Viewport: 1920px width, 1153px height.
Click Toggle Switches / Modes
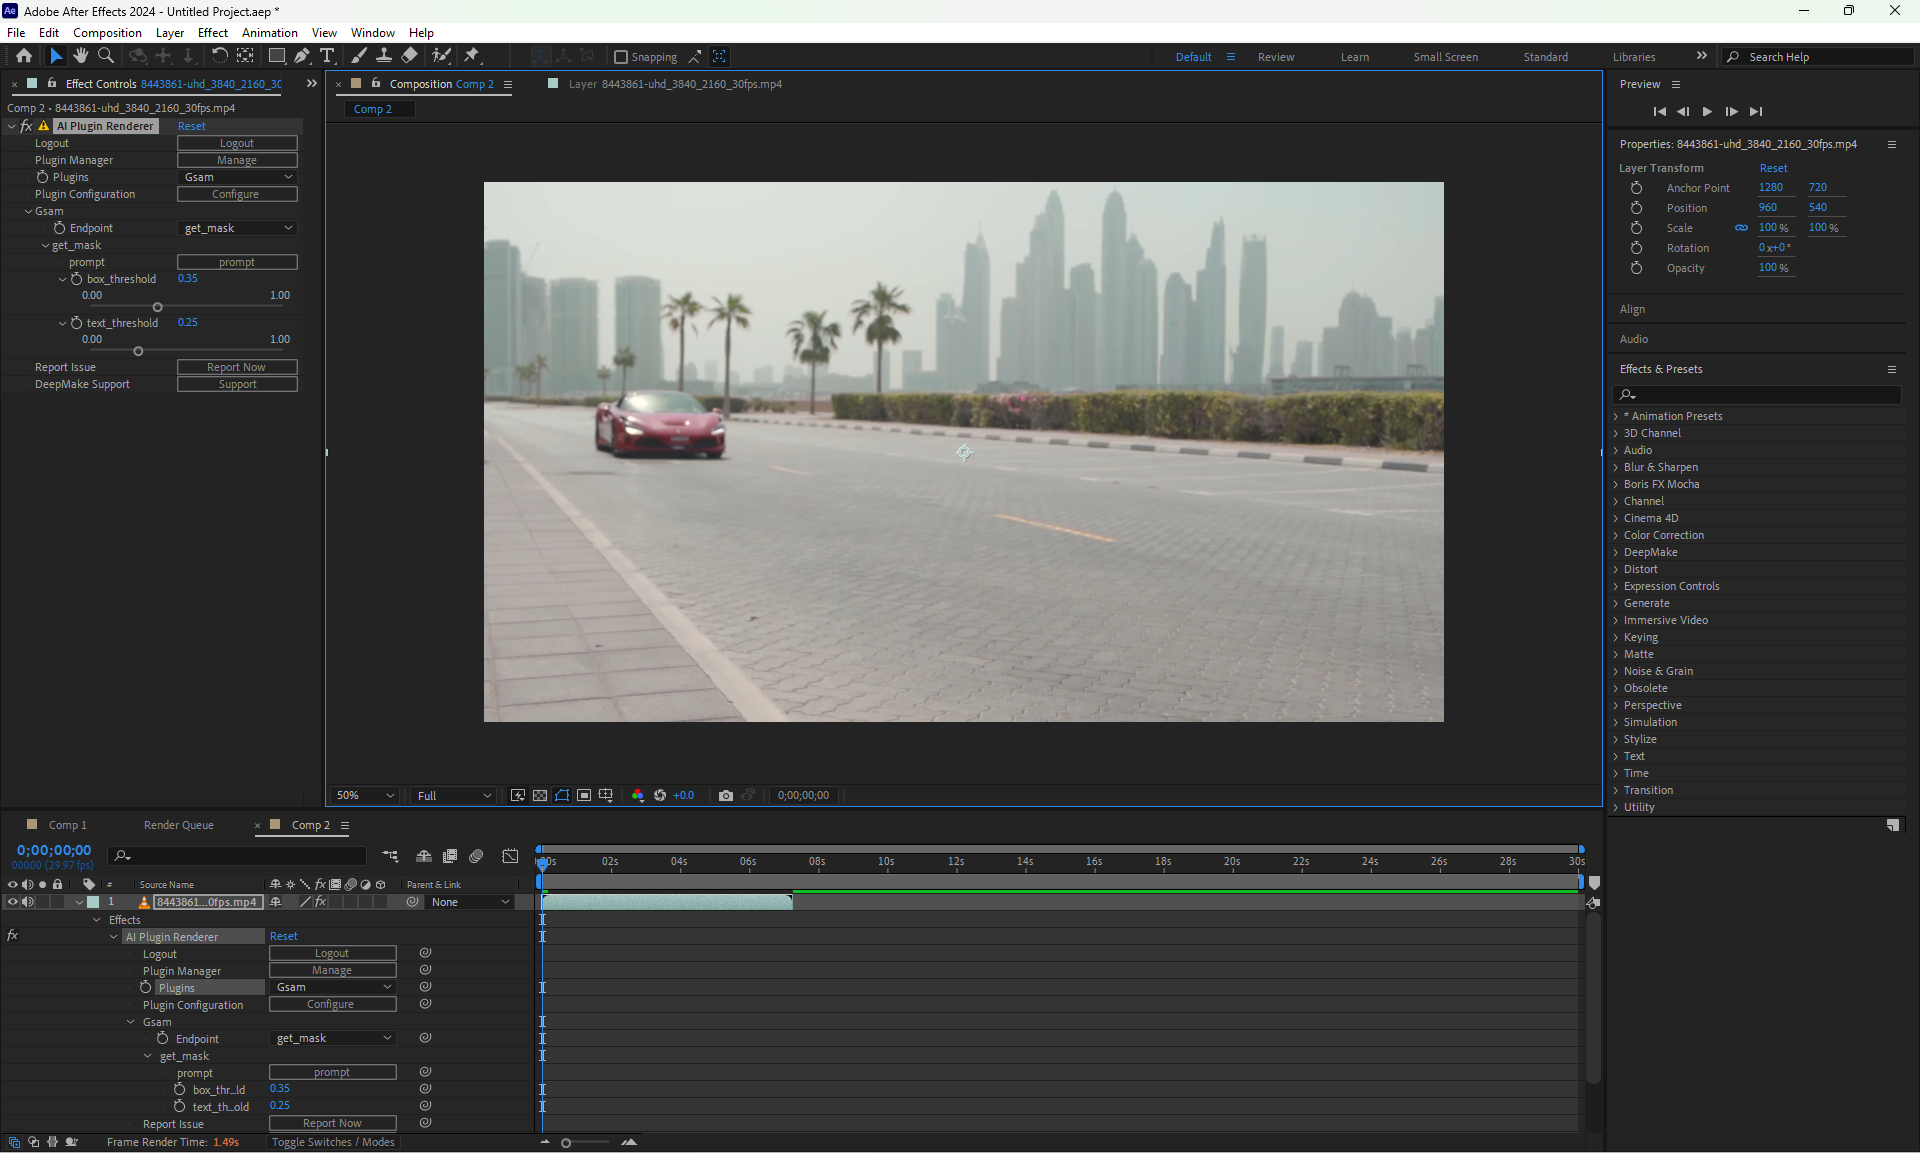click(333, 1142)
